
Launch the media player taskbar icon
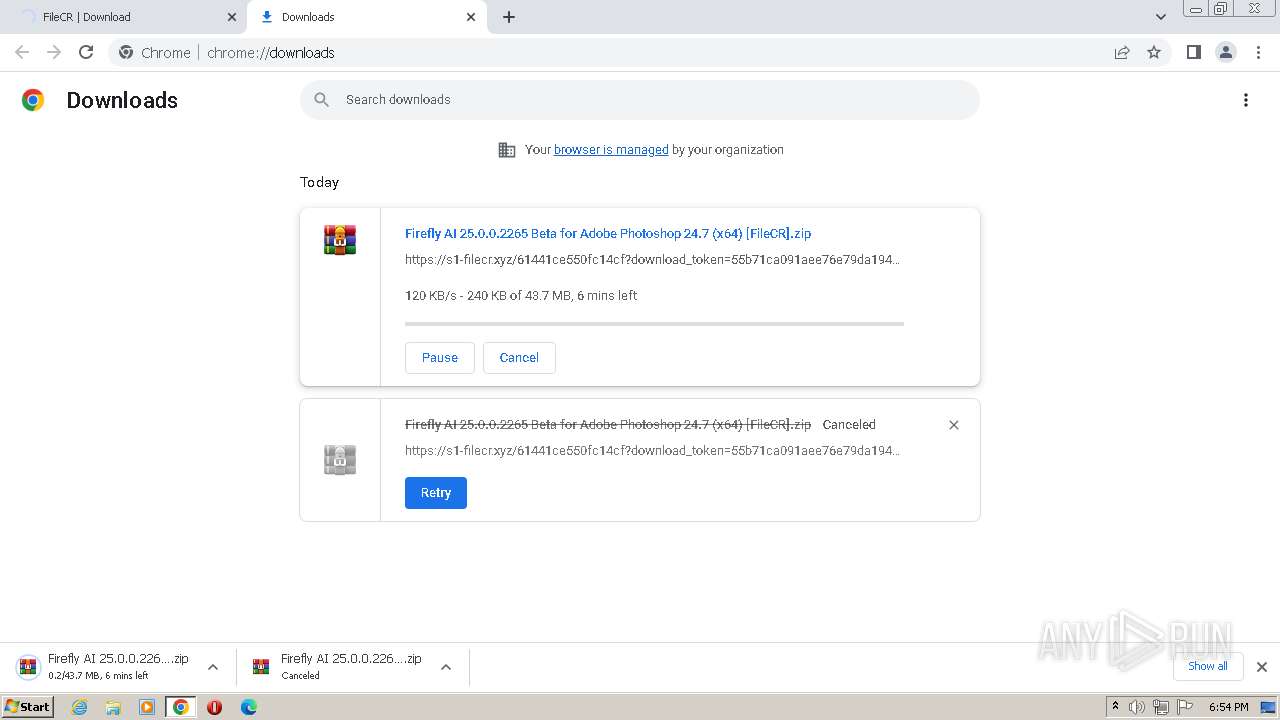147,707
